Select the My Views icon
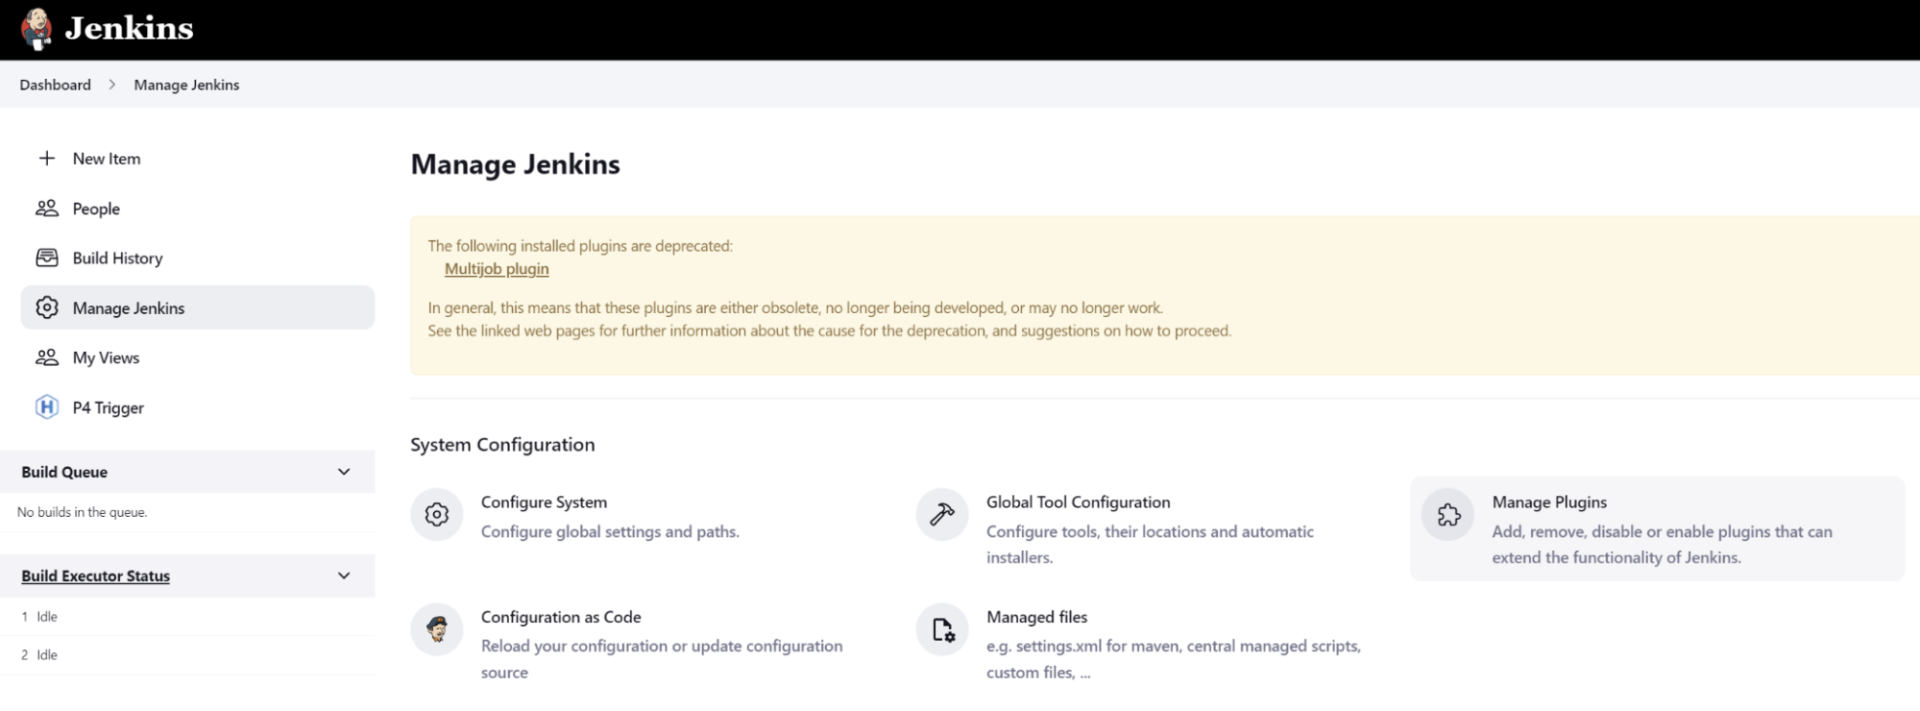 pos(47,357)
